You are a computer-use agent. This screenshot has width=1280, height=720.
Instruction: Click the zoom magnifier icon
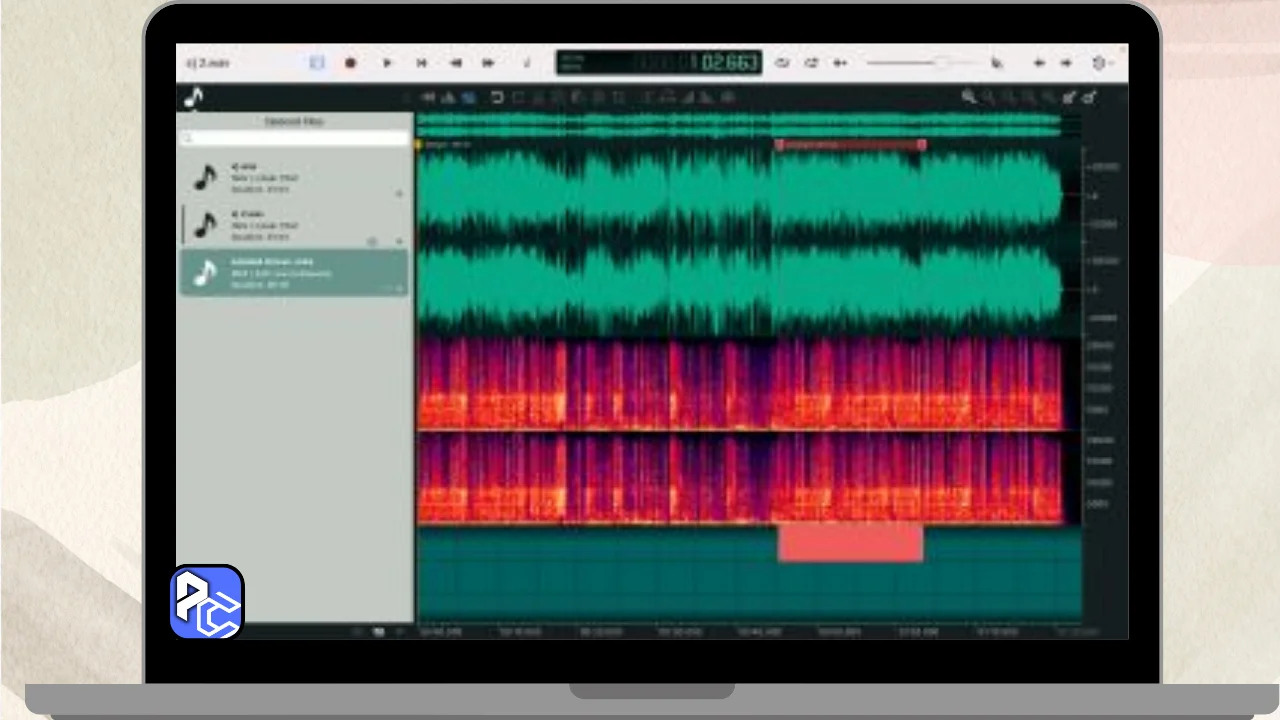968,97
